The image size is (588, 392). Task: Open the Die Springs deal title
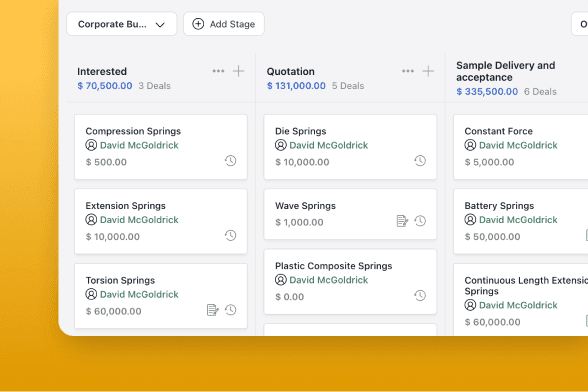click(300, 131)
